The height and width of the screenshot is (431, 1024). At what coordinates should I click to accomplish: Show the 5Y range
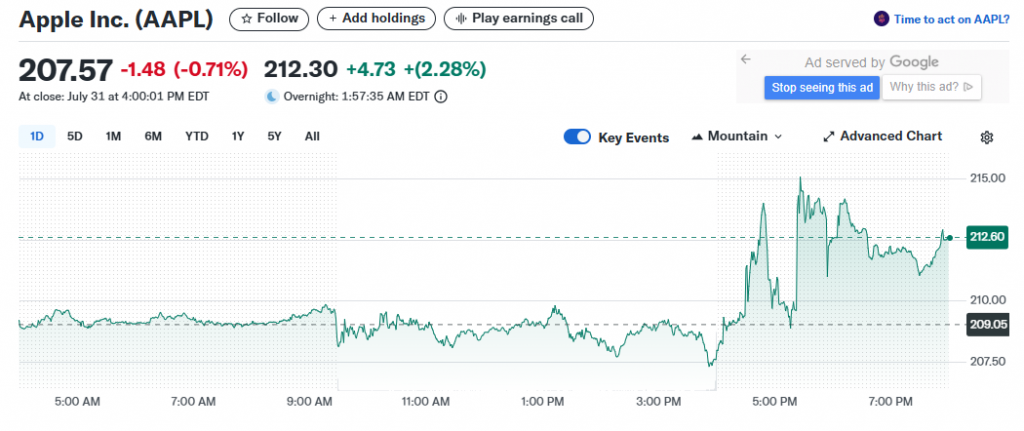pos(274,136)
